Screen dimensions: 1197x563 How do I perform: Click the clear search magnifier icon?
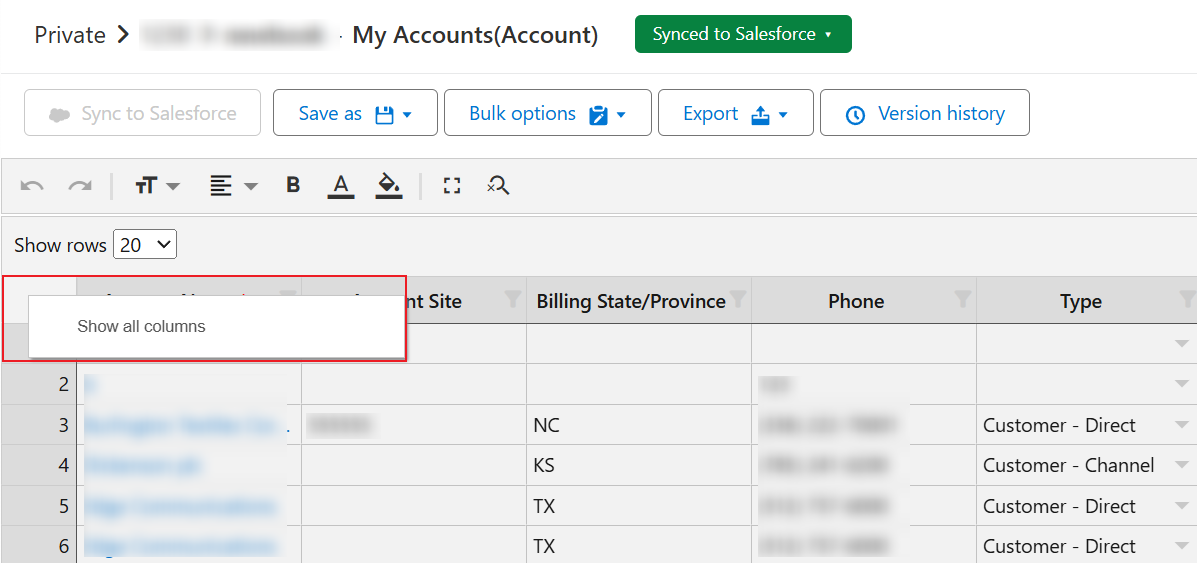498,185
